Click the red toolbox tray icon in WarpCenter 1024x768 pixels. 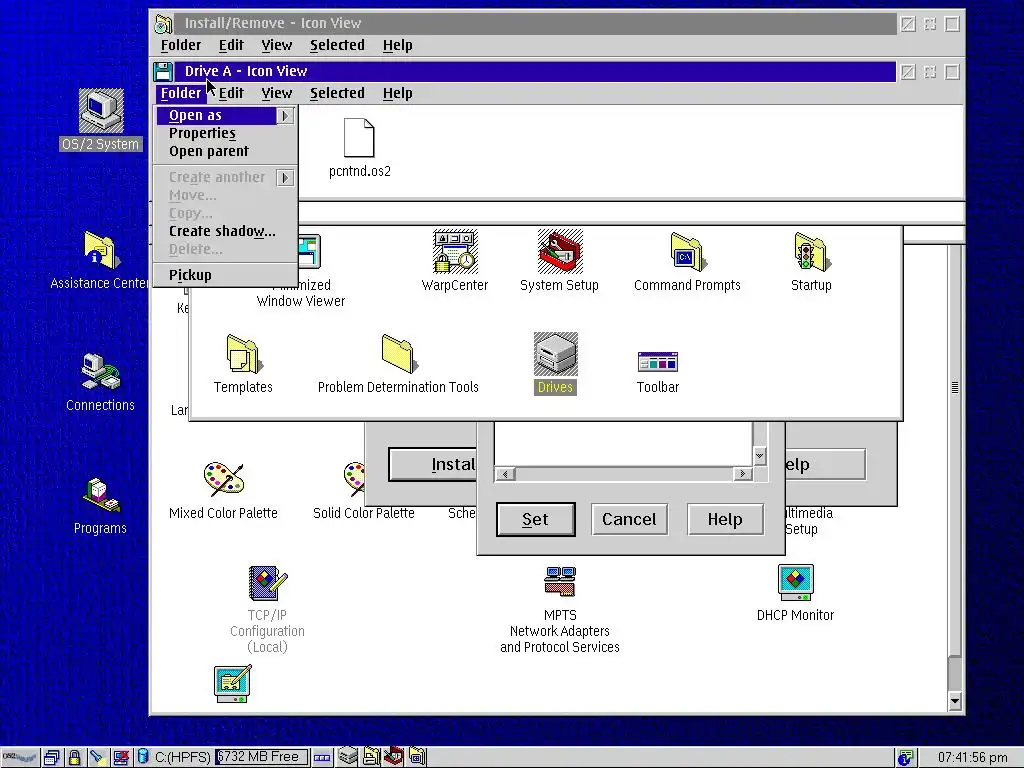click(393, 756)
